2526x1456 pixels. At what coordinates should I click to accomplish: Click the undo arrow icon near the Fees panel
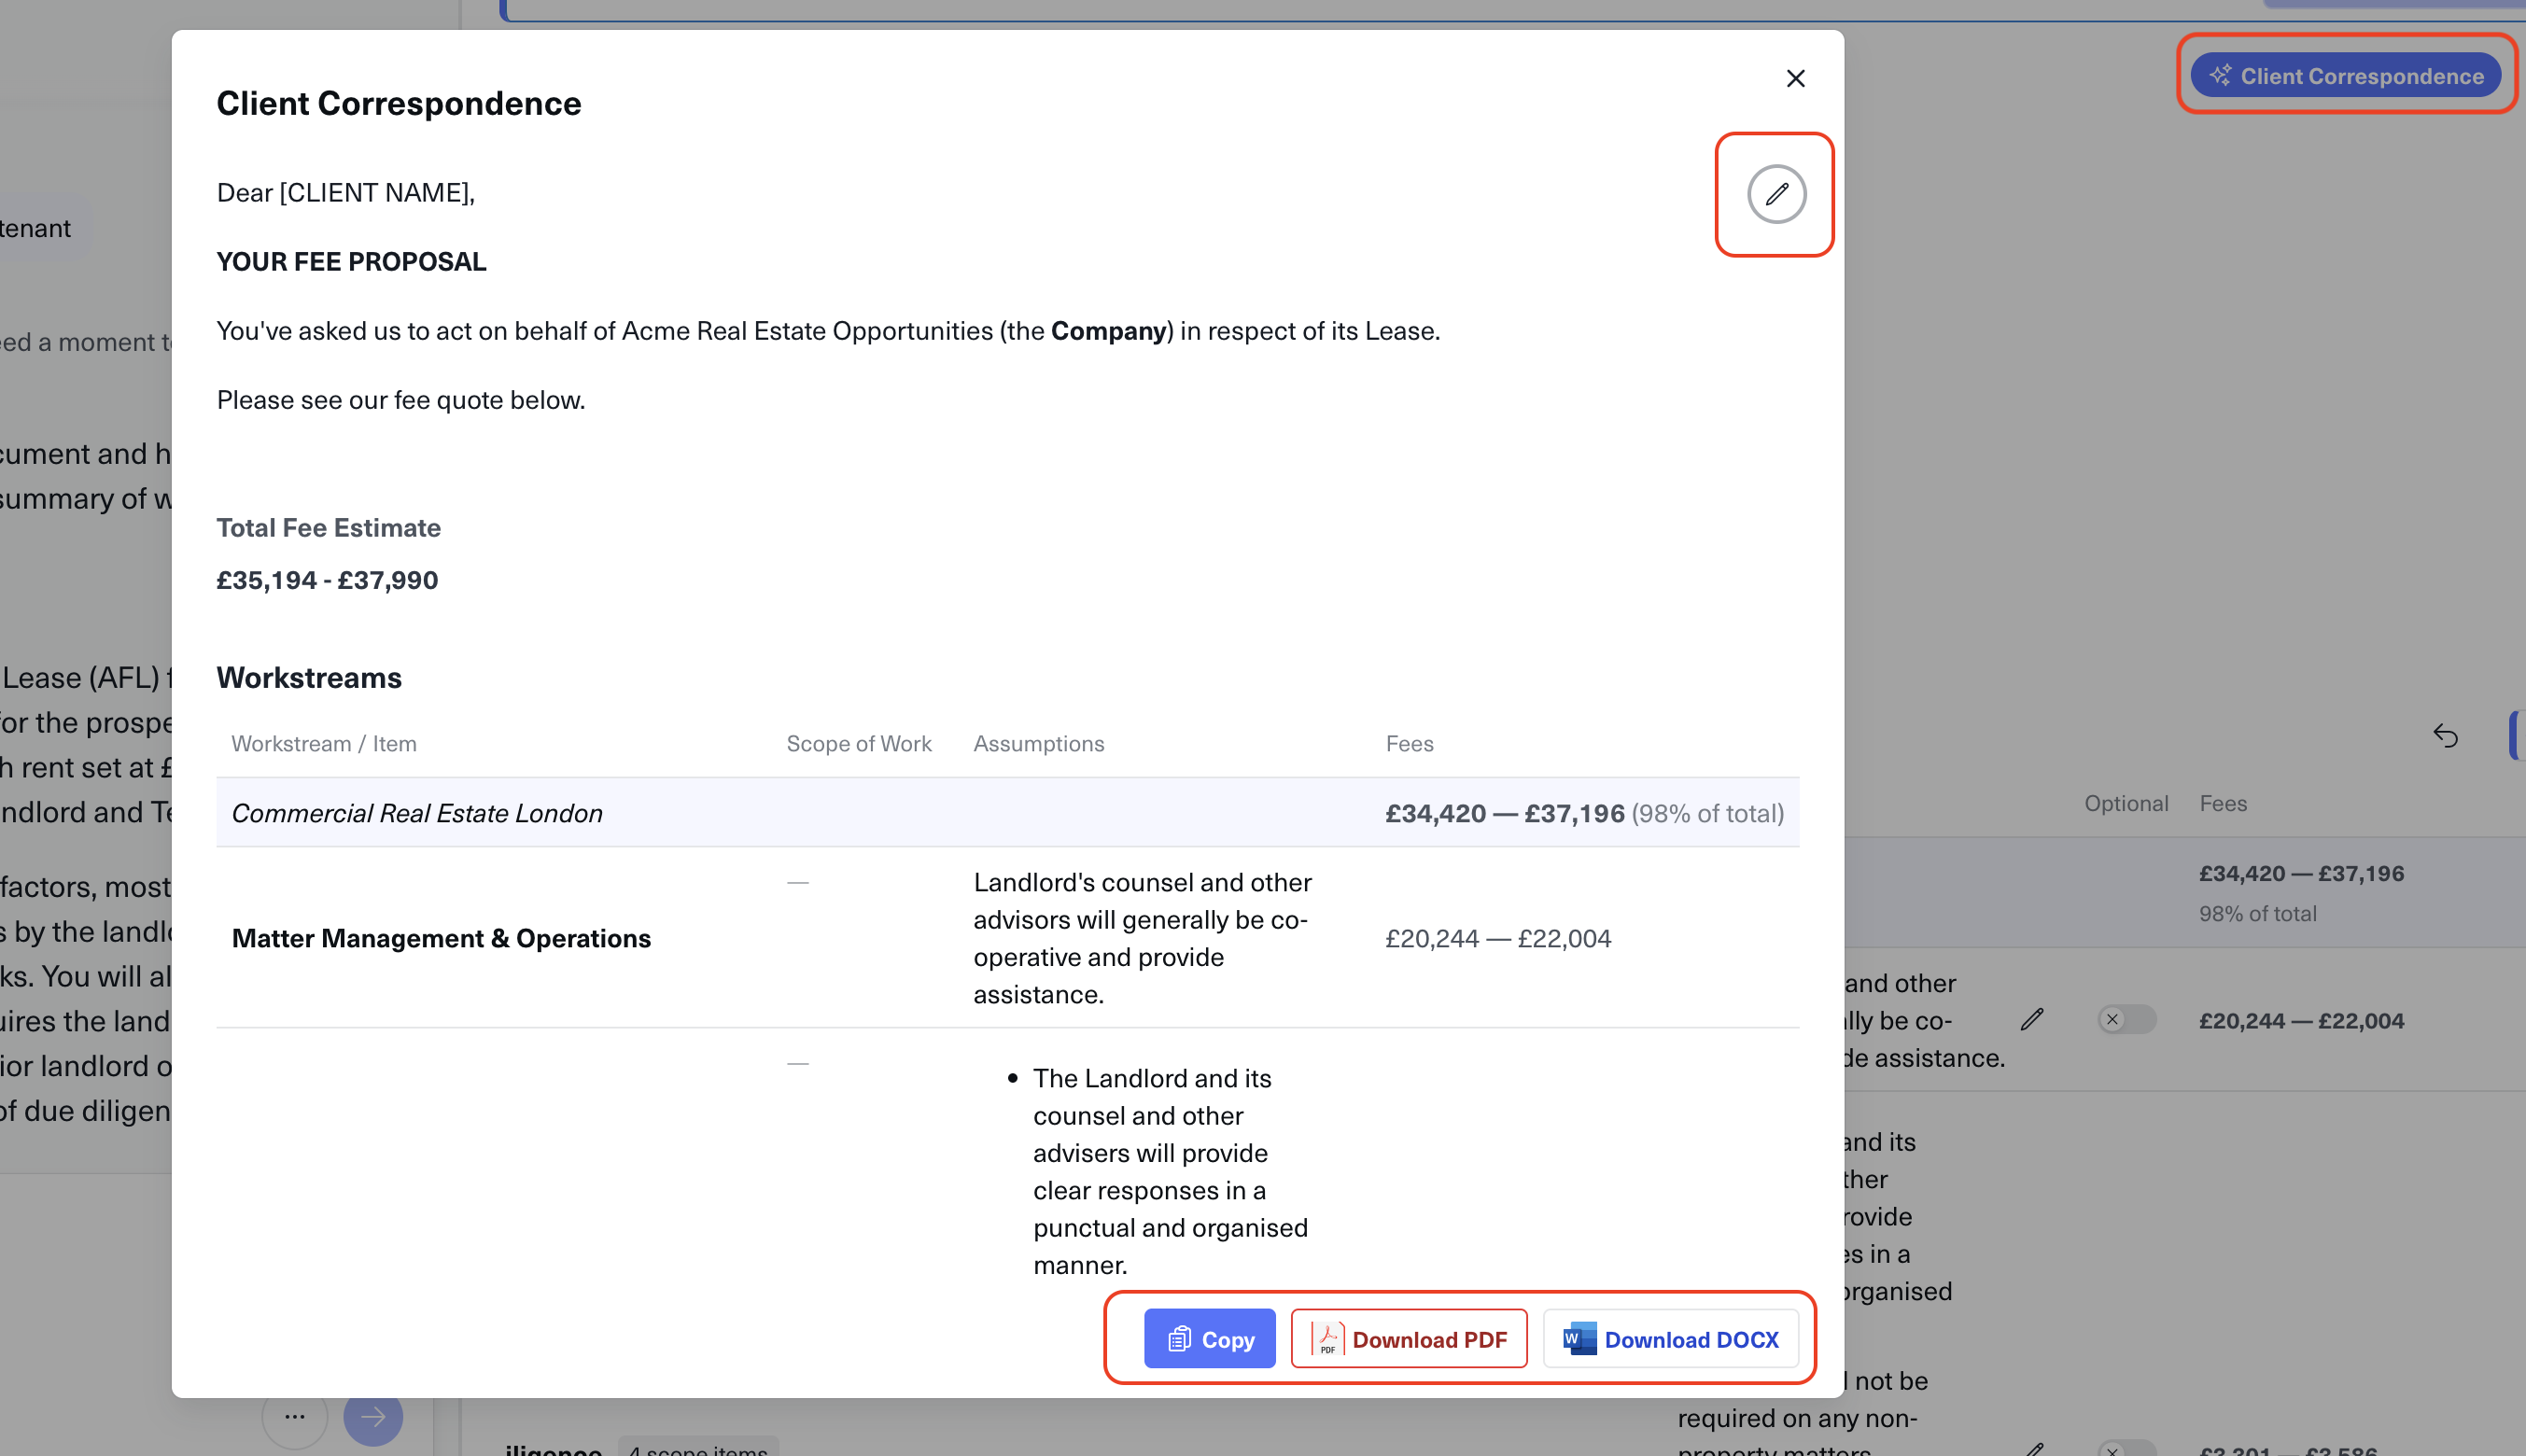(x=2447, y=736)
